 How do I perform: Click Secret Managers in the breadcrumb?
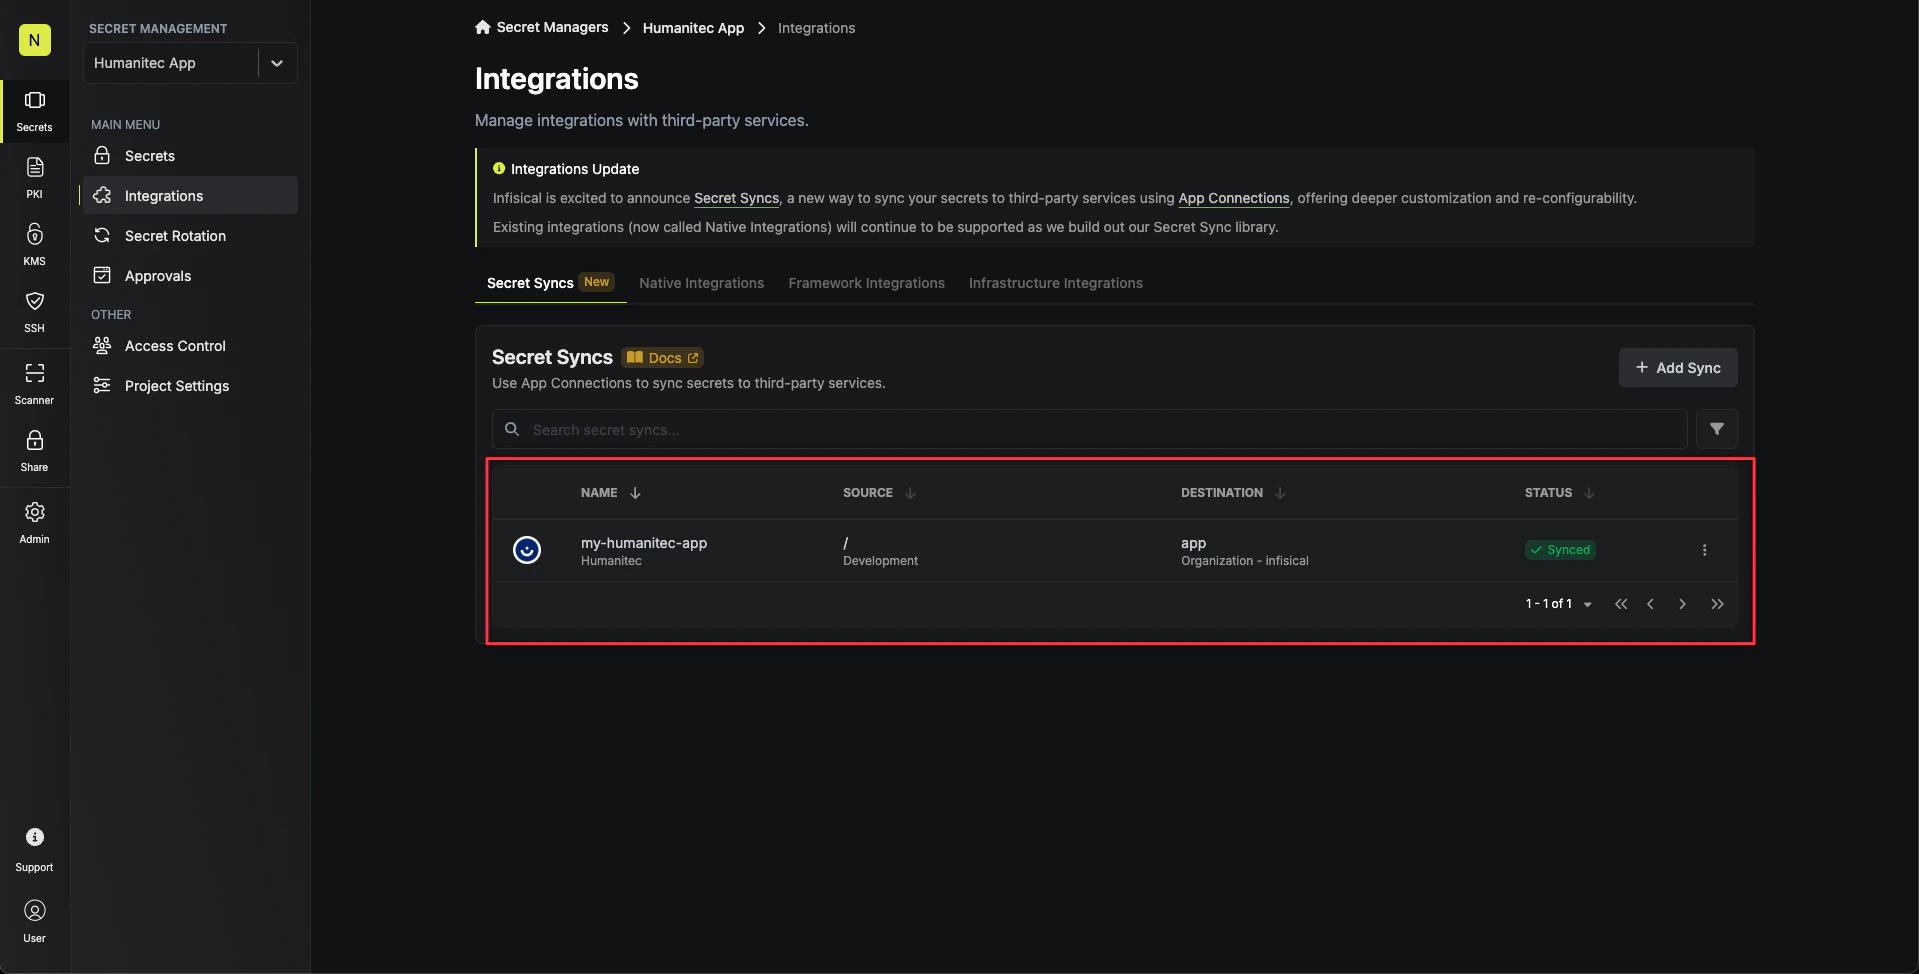tap(552, 27)
